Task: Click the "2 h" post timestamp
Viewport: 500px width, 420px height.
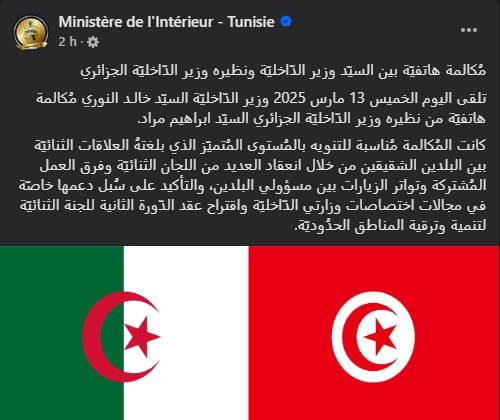Action: click(x=67, y=42)
